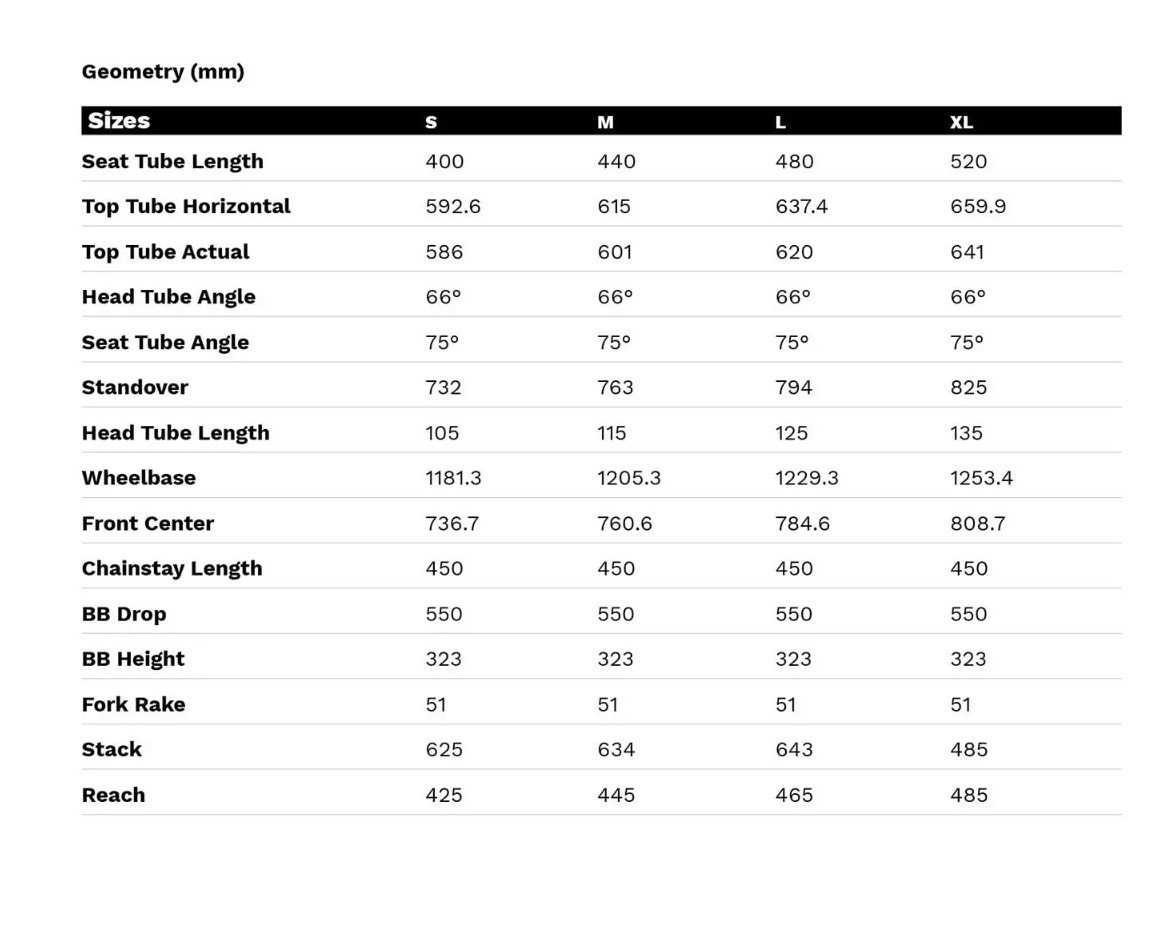Select the 634 stack value

616,750
